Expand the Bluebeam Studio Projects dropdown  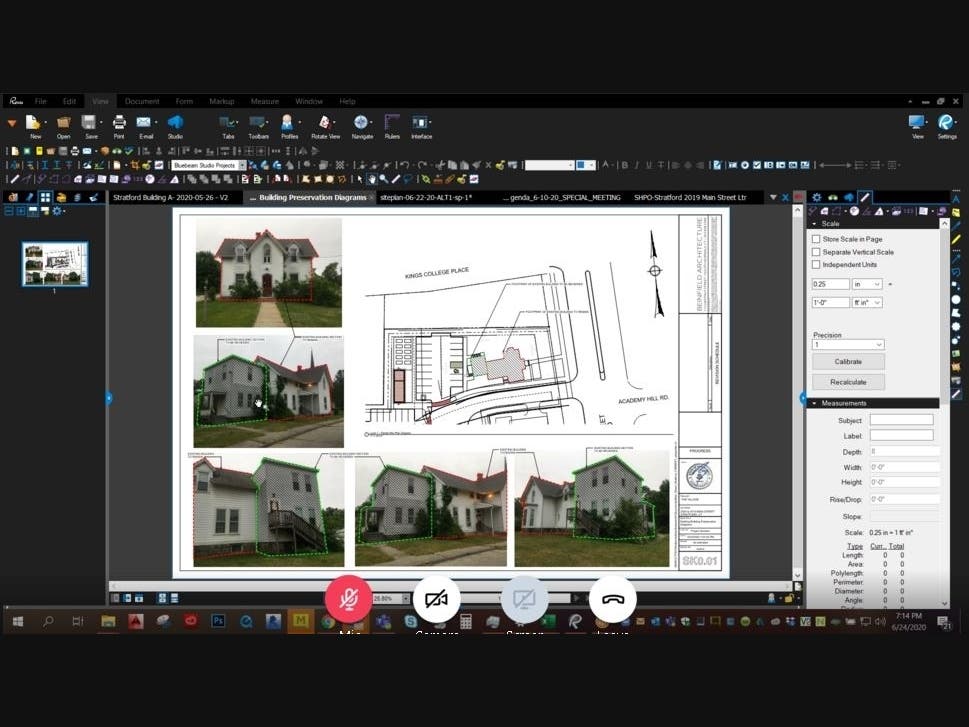207,165
